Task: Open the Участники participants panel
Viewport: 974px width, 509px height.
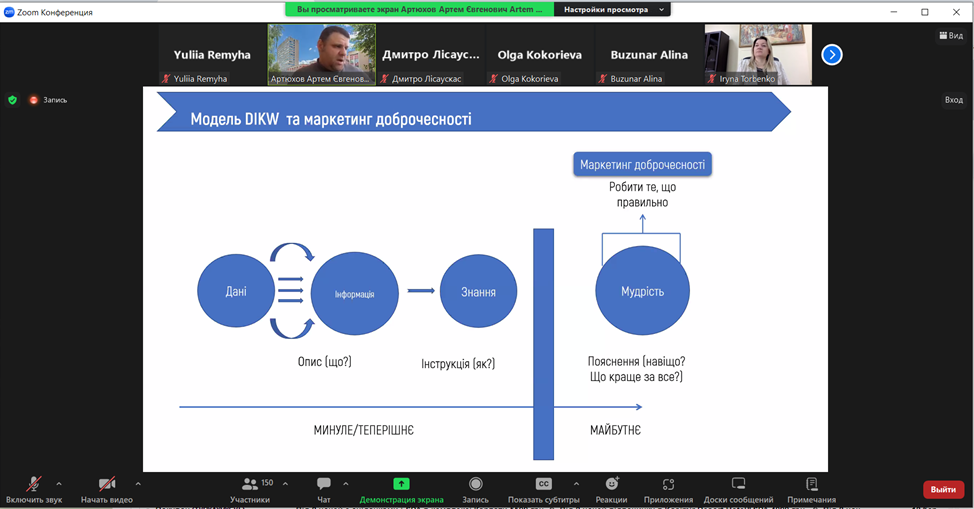Action: 250,489
